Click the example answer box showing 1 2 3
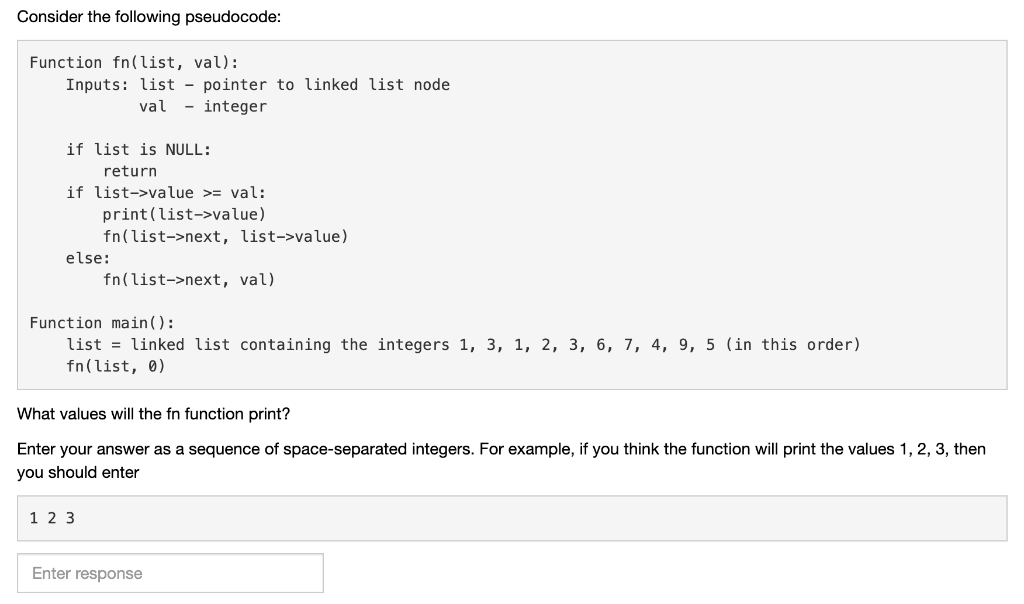Viewport: 1024px width, 604px height. [x=512, y=518]
